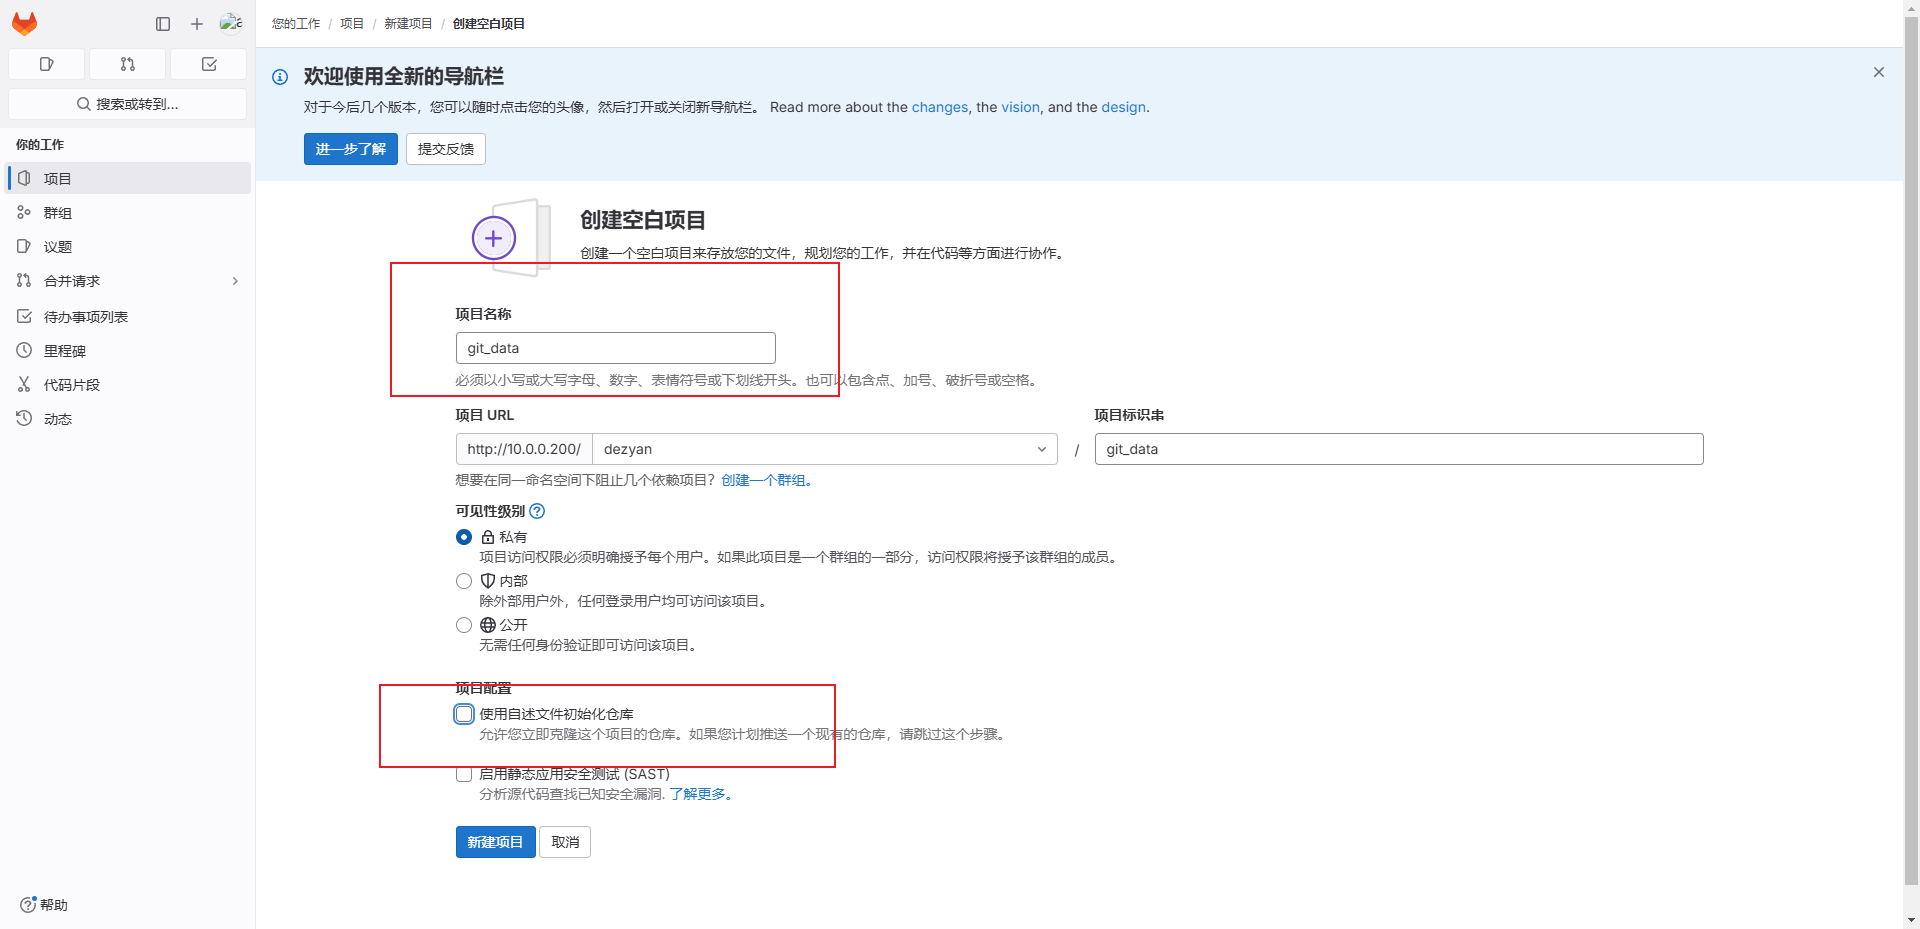The height and width of the screenshot is (929, 1920).
Task: Open 里程碑 in the sidebar
Action: 128,351
